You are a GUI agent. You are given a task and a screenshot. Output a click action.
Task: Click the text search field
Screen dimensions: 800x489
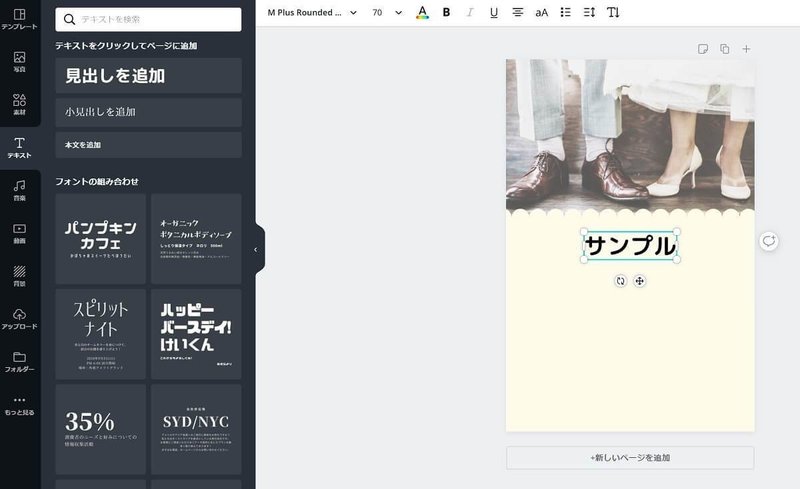[x=148, y=19]
